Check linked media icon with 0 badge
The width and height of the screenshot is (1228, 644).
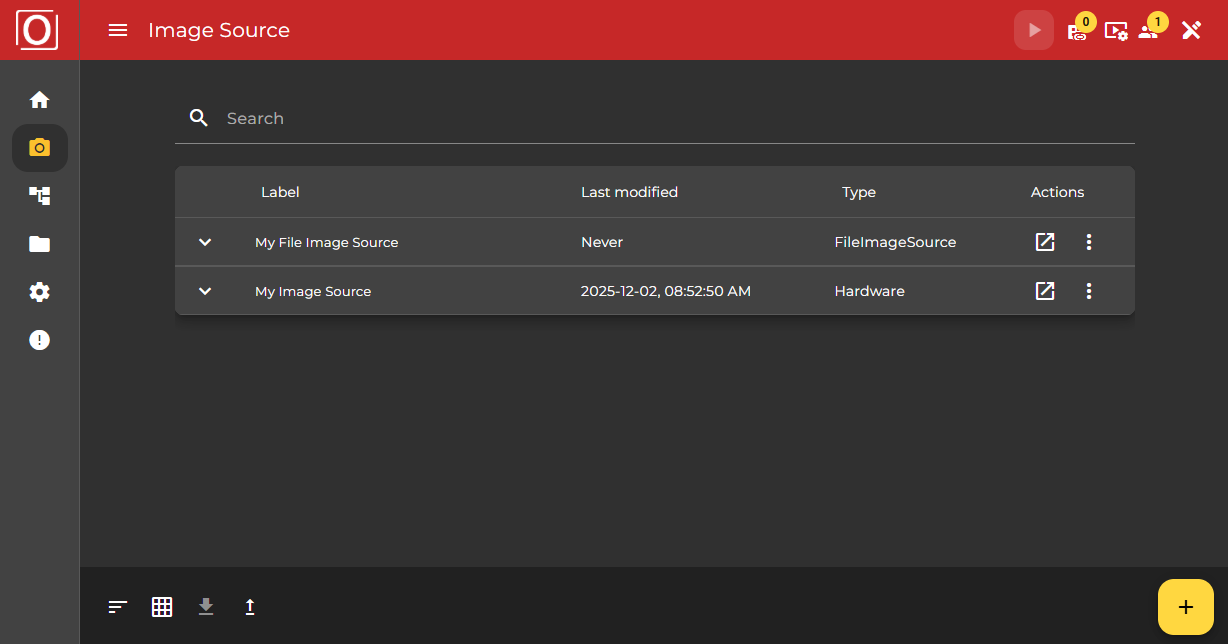(1076, 33)
